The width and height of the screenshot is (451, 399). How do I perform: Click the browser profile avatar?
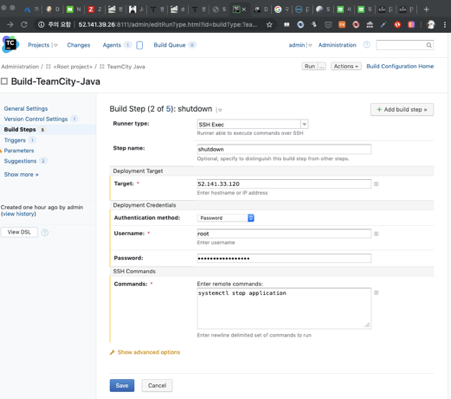click(x=431, y=24)
